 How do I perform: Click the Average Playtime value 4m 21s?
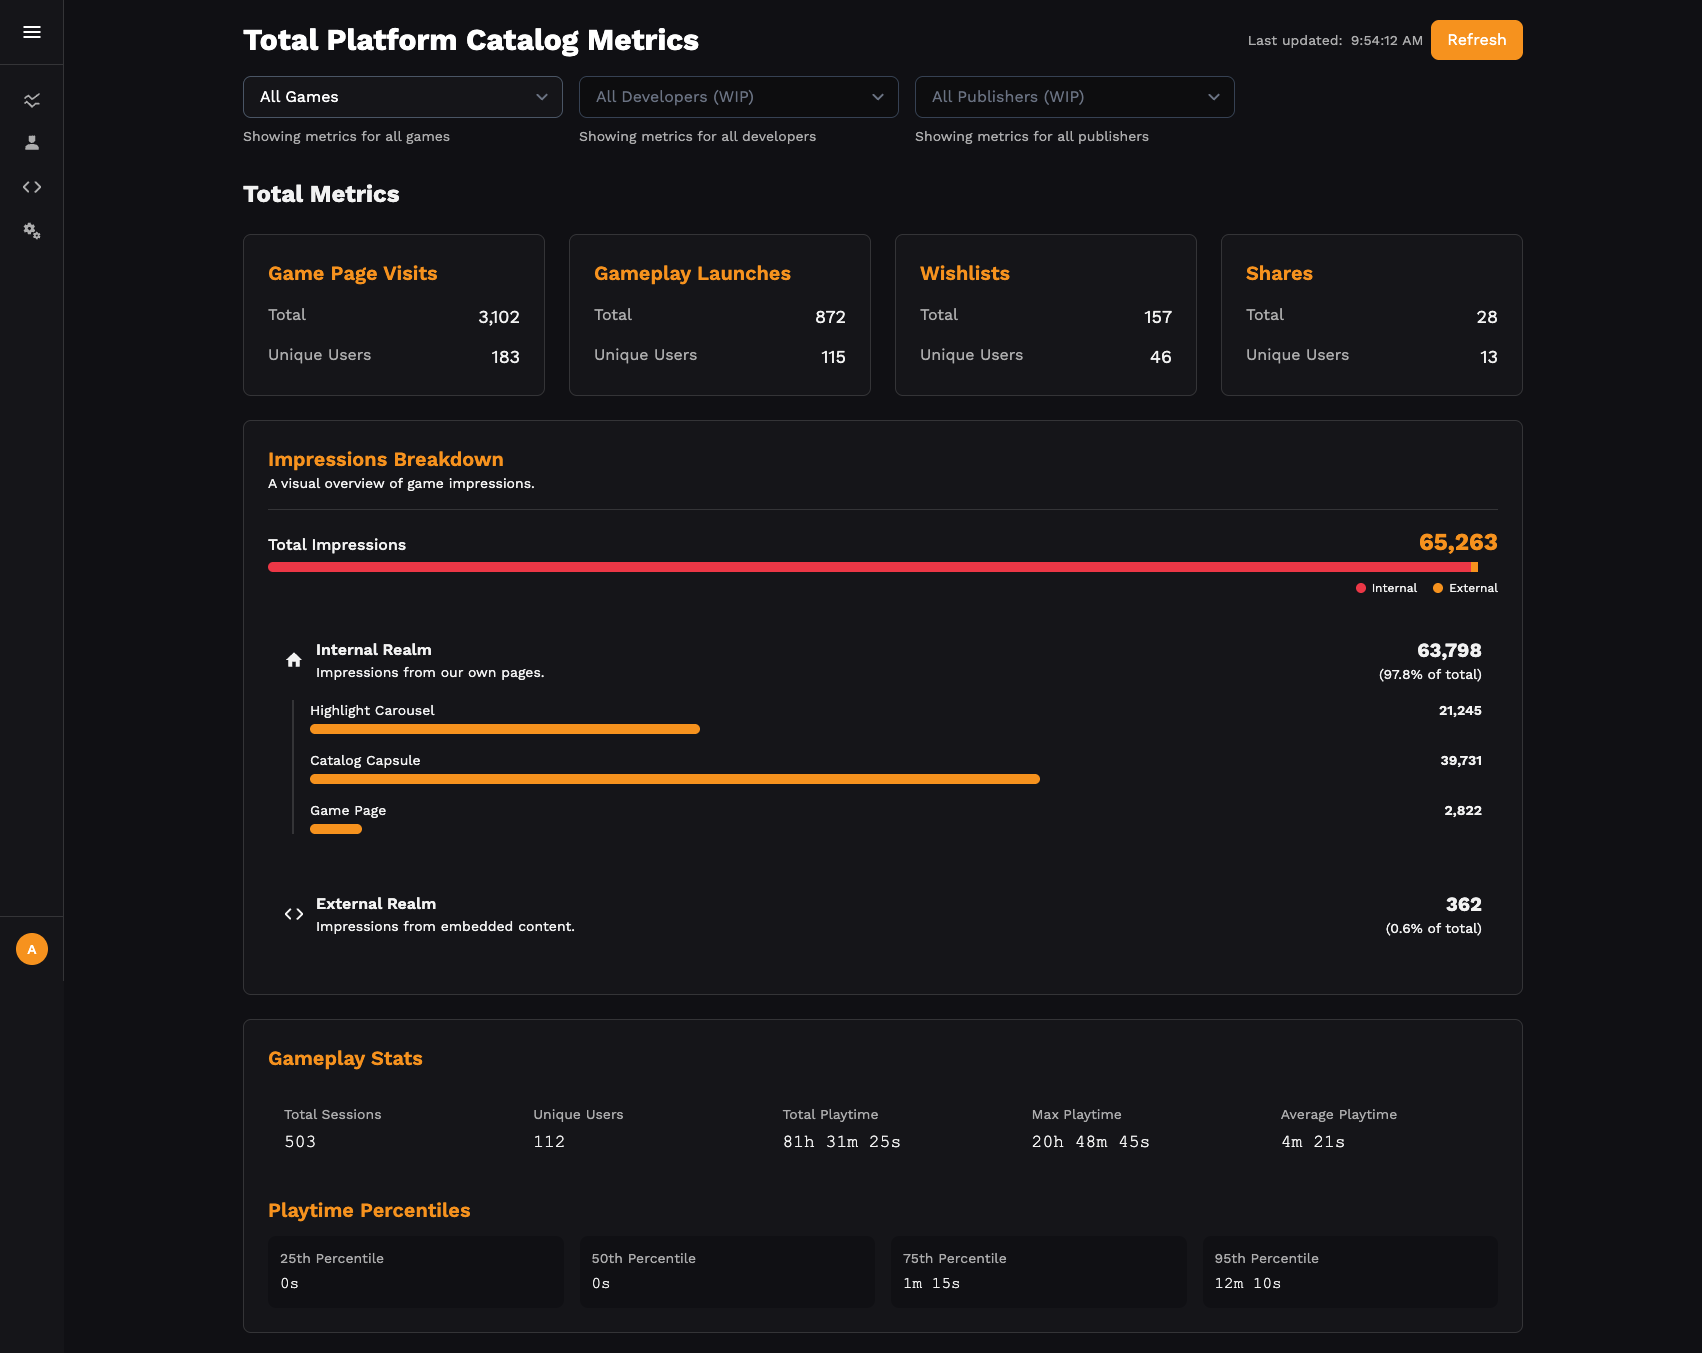click(x=1313, y=1142)
